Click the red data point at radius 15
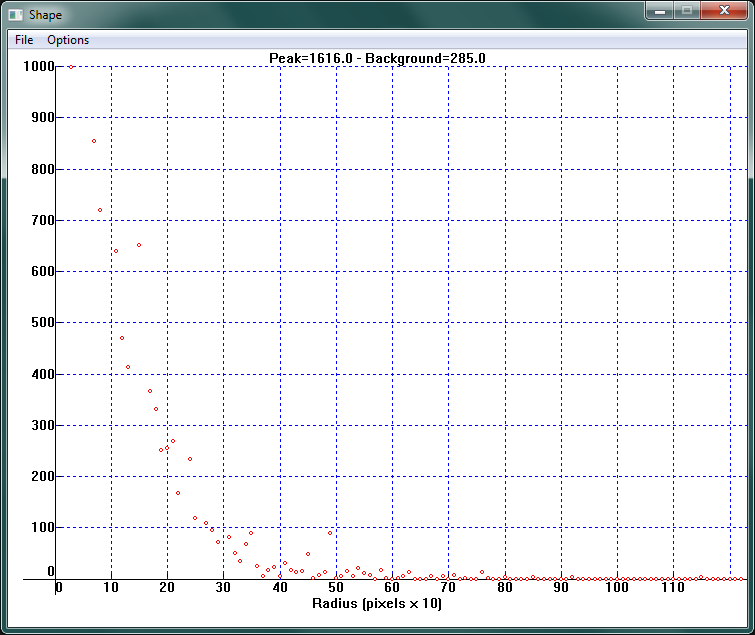Screen dimensions: 755x635 [139, 245]
